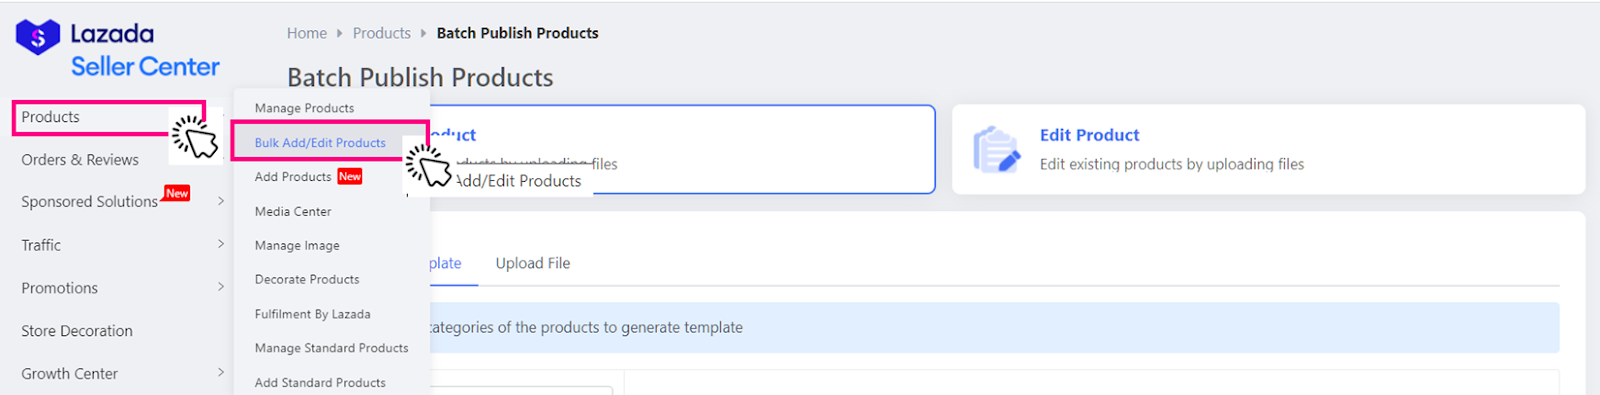Viewport: 1600px width, 395px height.
Task: Select Manage Image submenu item
Action: coord(297,245)
